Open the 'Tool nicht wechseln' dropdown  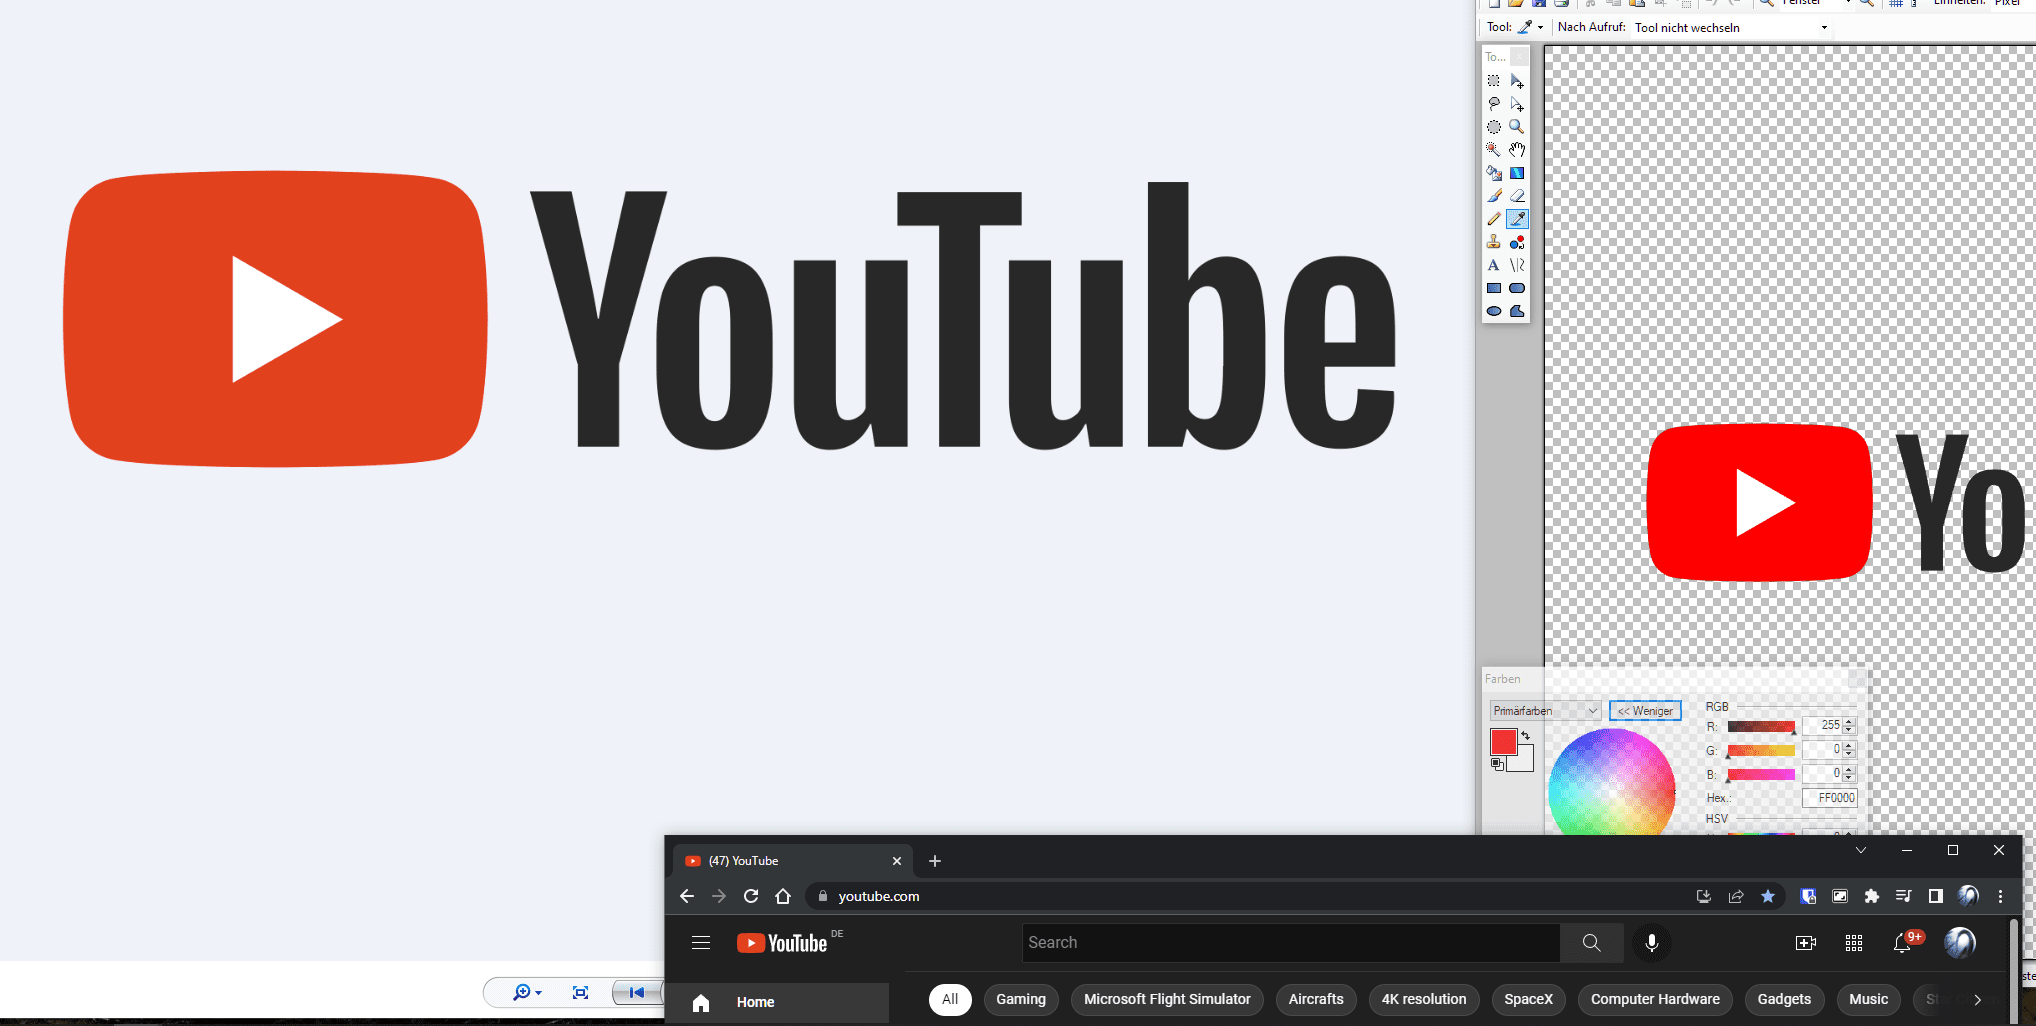click(1731, 27)
